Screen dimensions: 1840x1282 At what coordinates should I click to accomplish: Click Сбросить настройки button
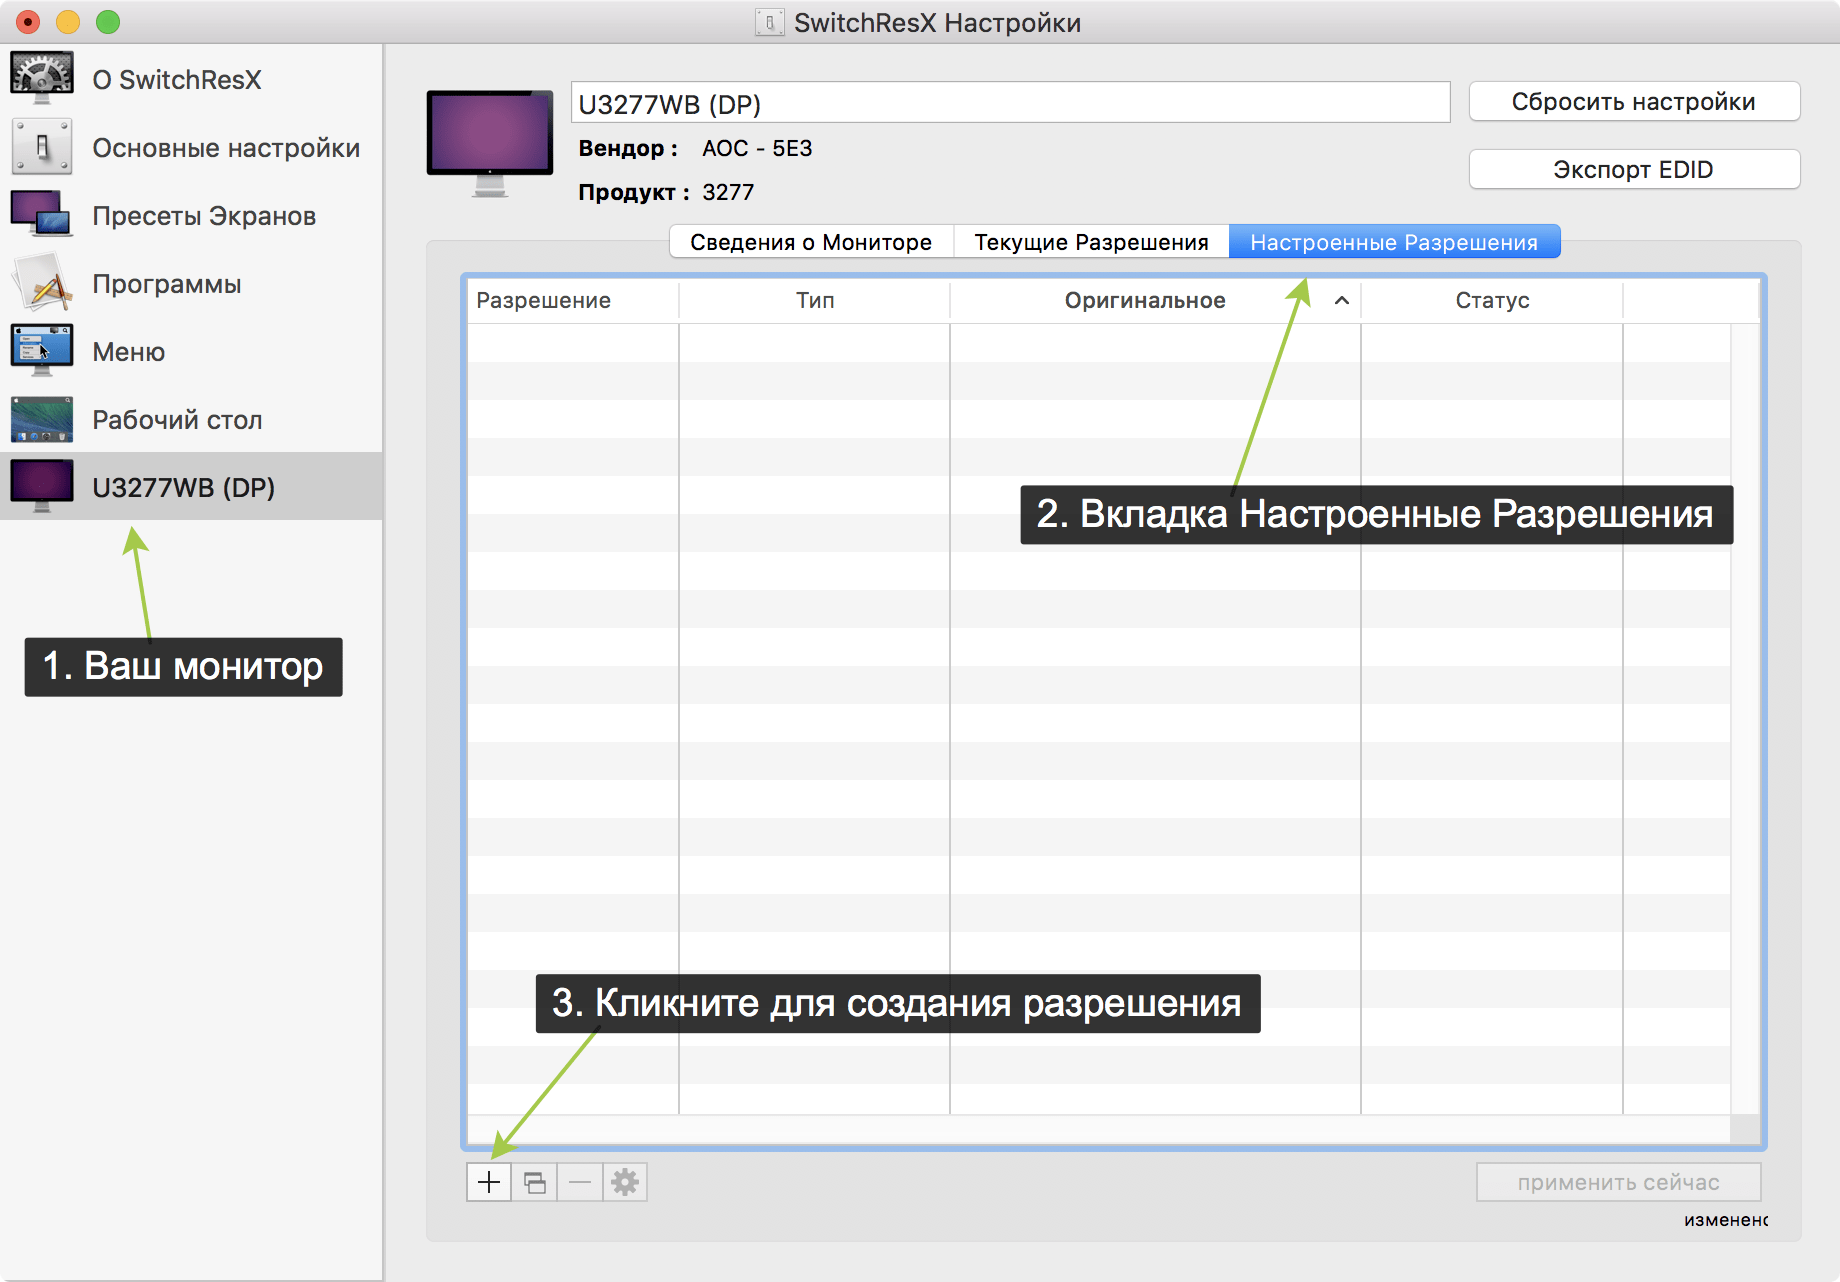[1634, 102]
